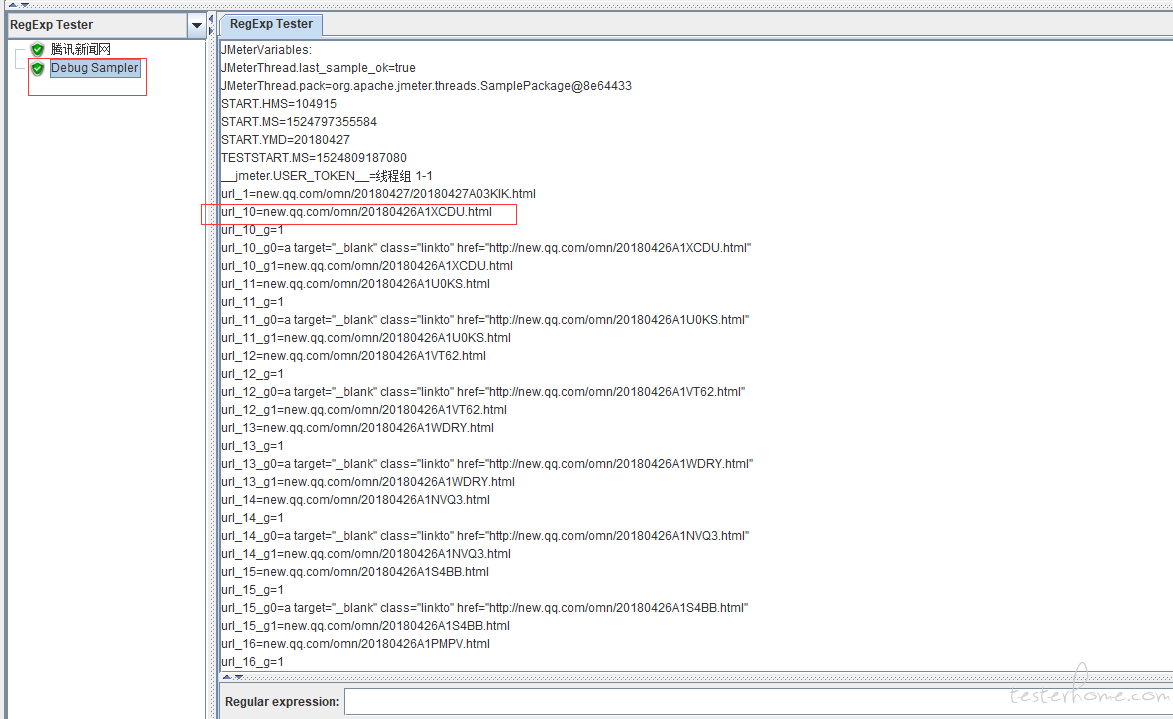The height and width of the screenshot is (719, 1173).
Task: Click the TESTSTART.MS=1524809187080 line
Action: click(313, 158)
